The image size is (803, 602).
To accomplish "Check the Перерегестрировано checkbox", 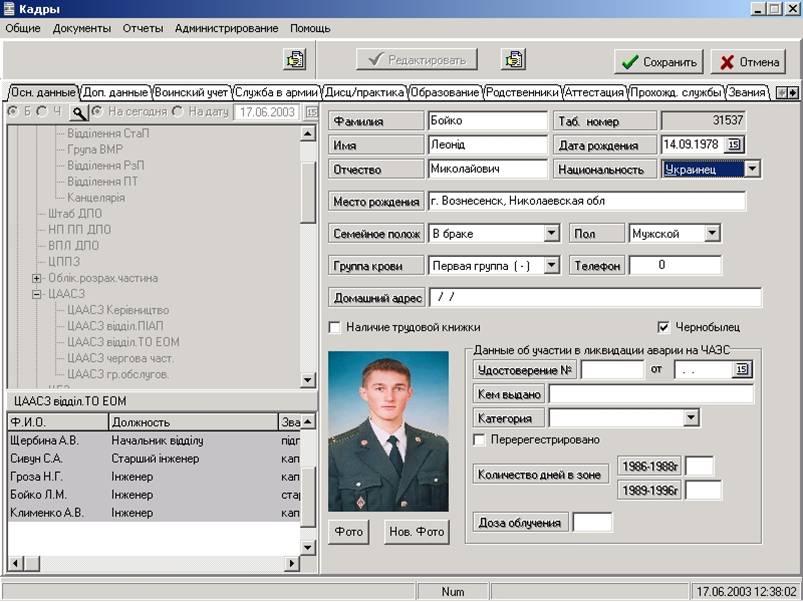I will 480,440.
